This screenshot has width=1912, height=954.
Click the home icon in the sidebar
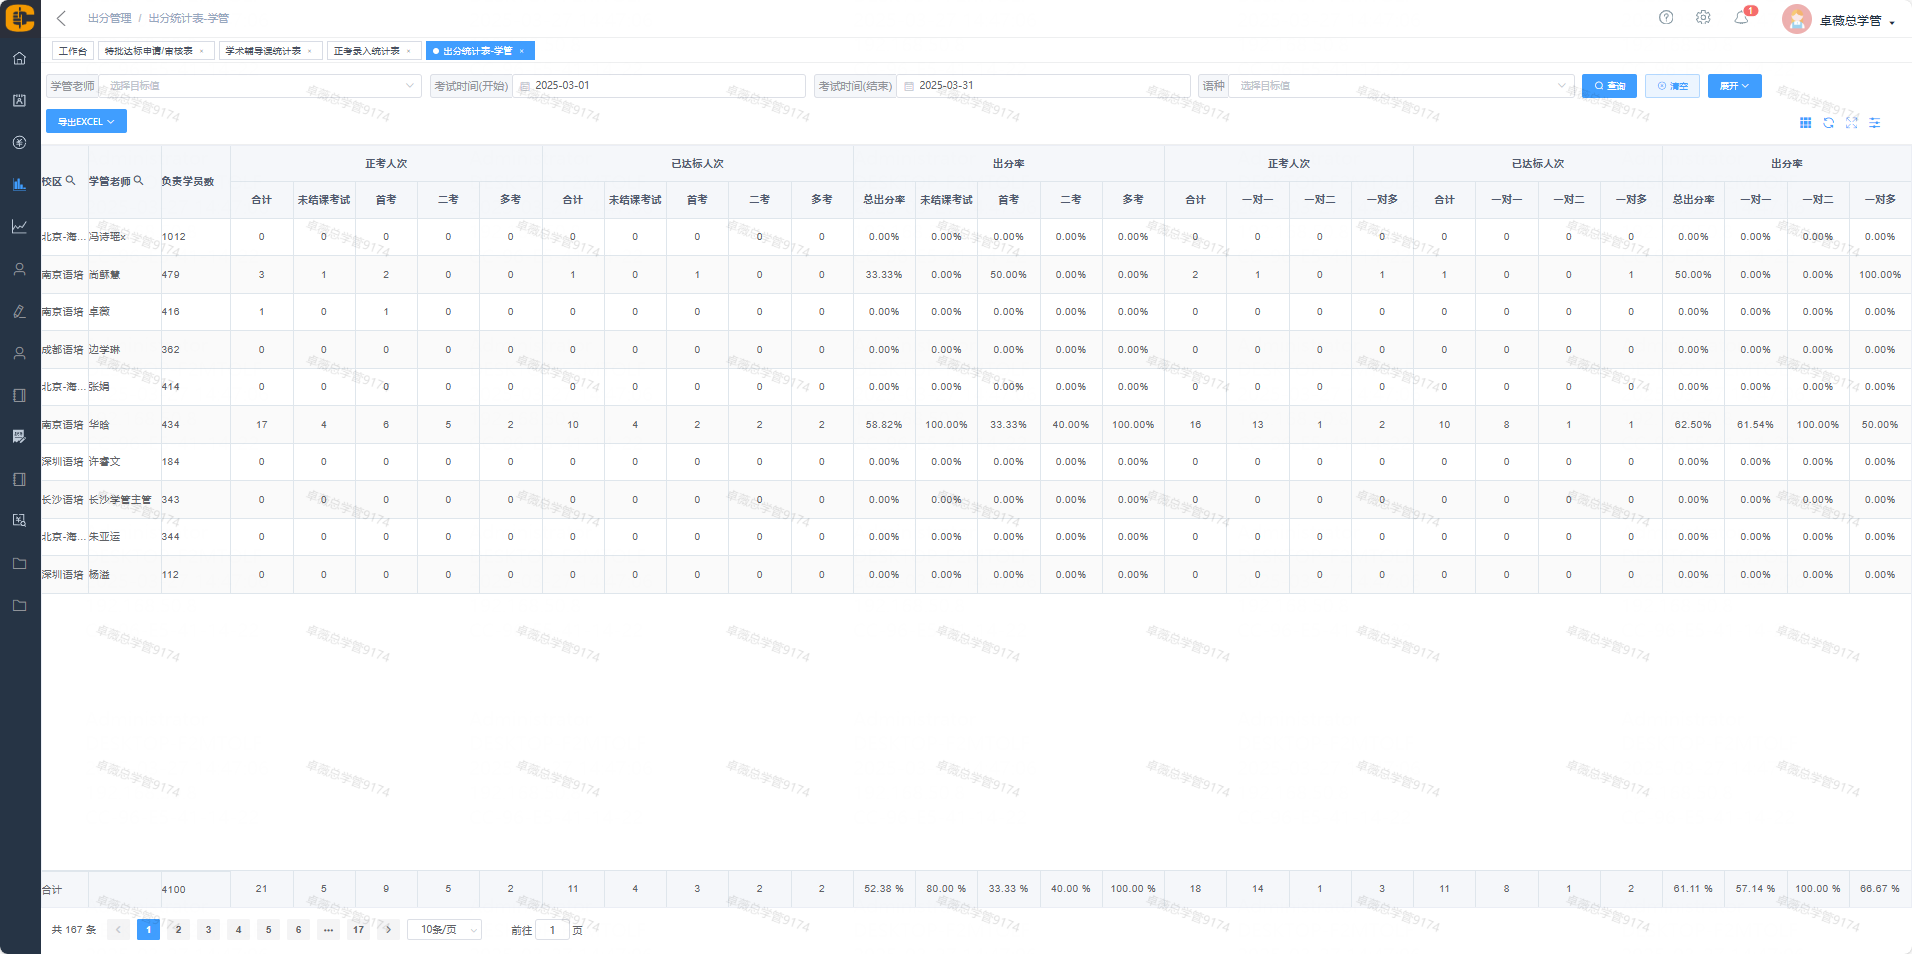(x=19, y=59)
